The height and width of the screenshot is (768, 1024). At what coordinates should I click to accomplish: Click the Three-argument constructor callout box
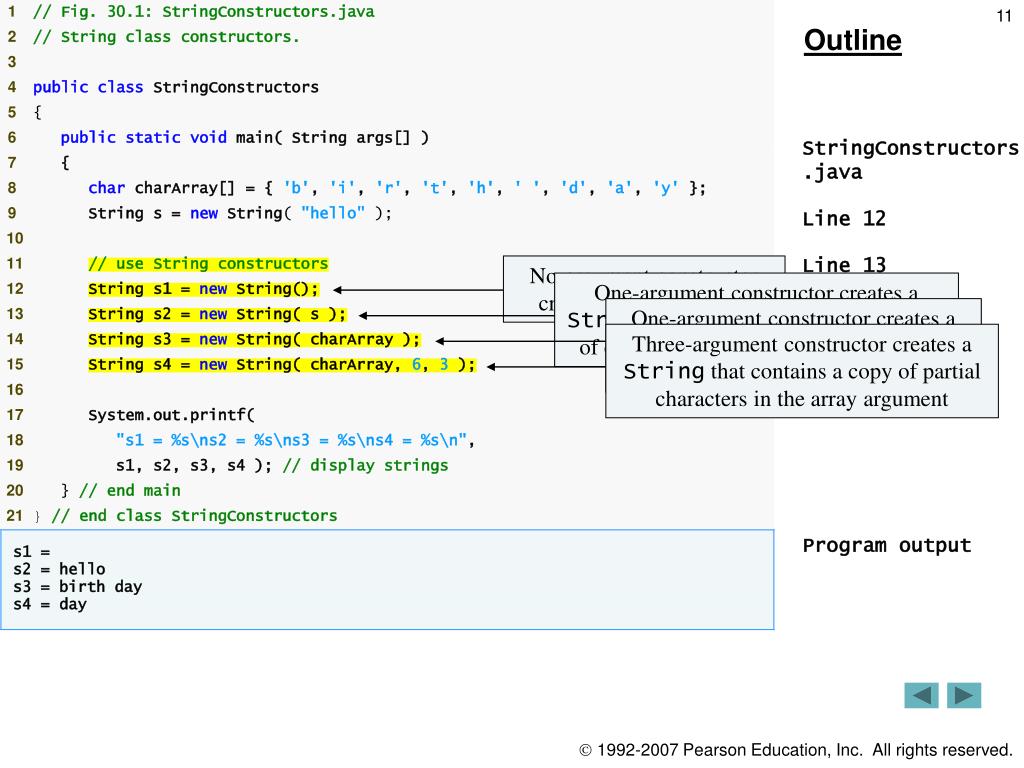[x=802, y=371]
